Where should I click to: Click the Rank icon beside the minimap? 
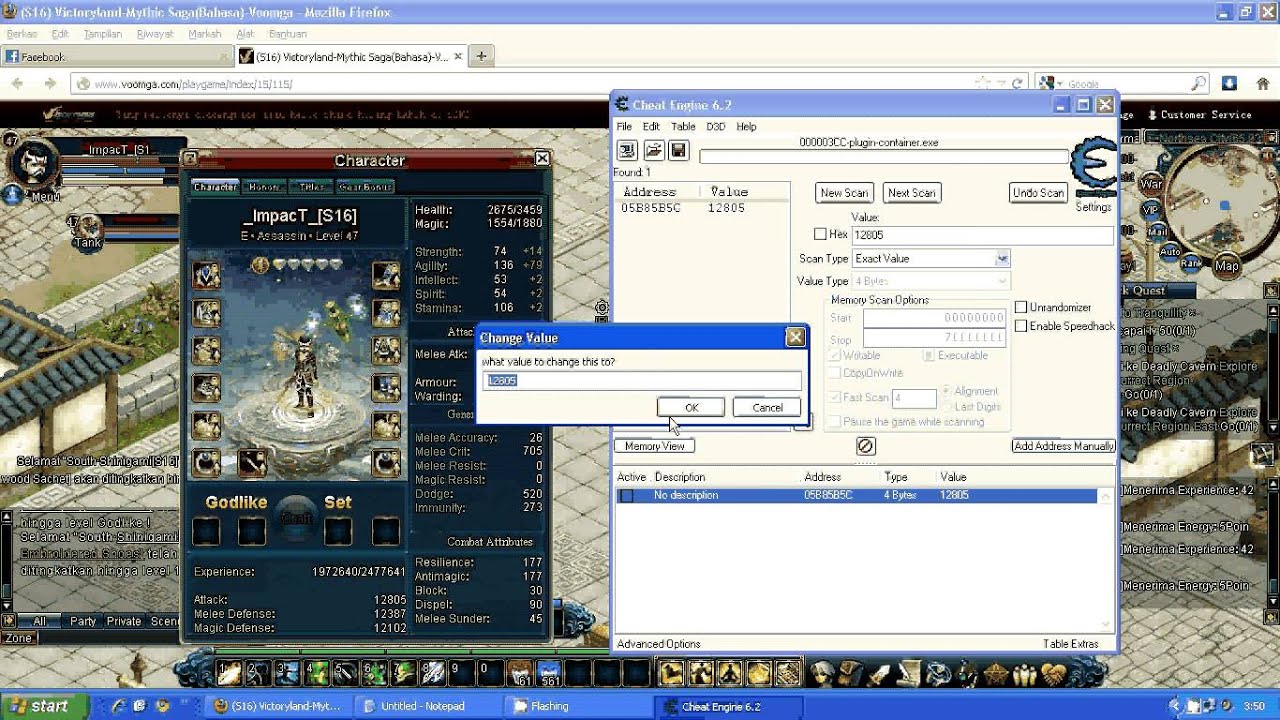(x=1191, y=262)
